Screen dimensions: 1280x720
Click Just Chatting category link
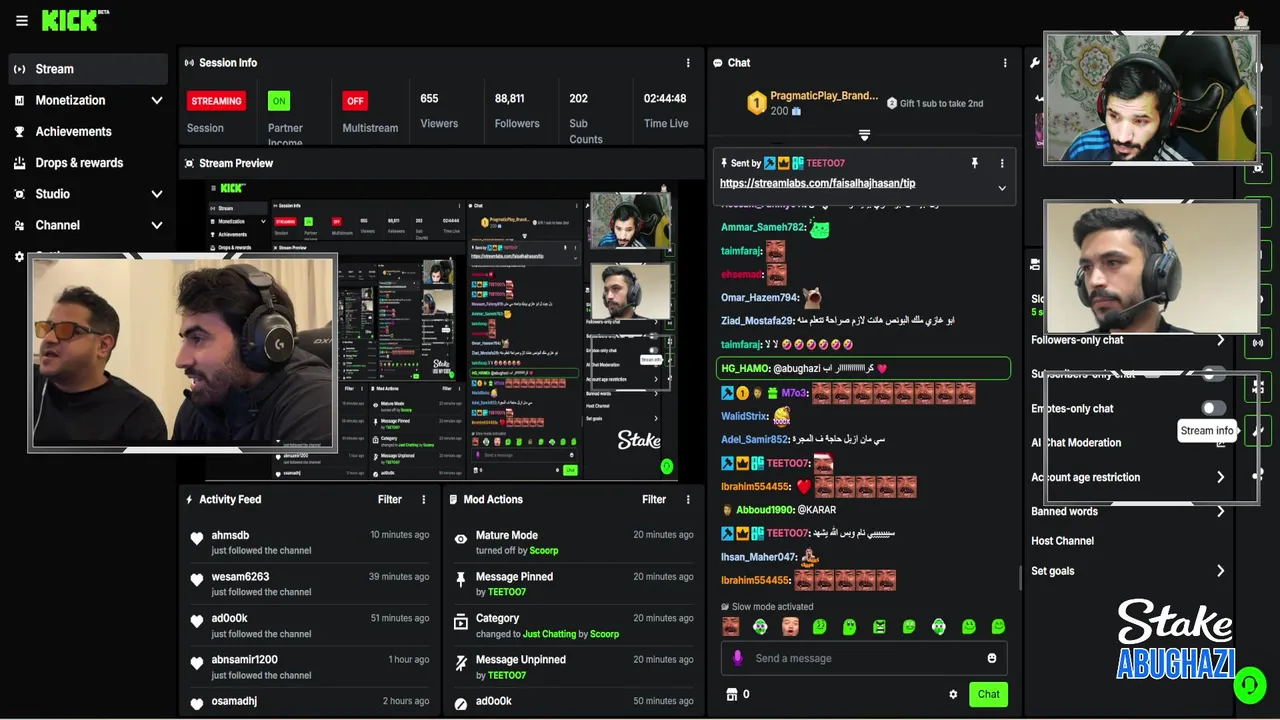(549, 634)
